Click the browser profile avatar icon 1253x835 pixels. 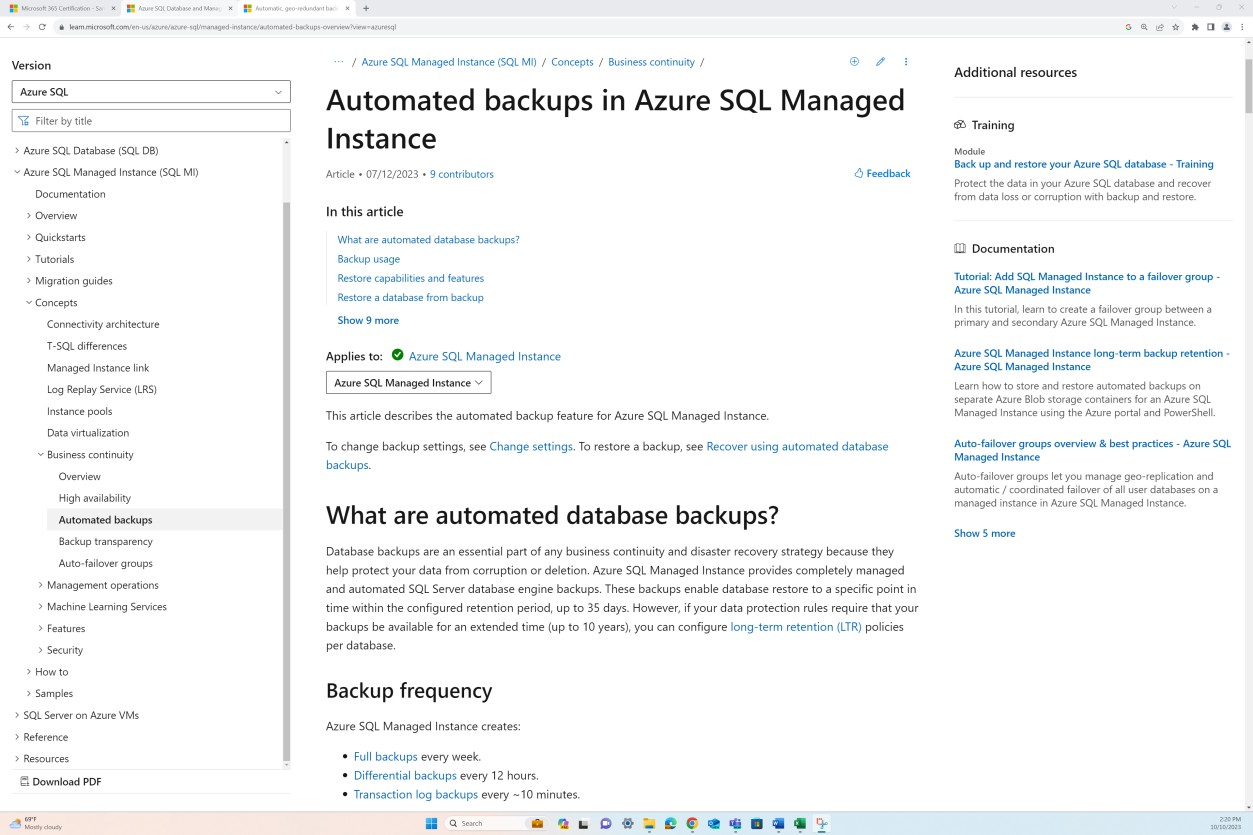(x=1225, y=28)
